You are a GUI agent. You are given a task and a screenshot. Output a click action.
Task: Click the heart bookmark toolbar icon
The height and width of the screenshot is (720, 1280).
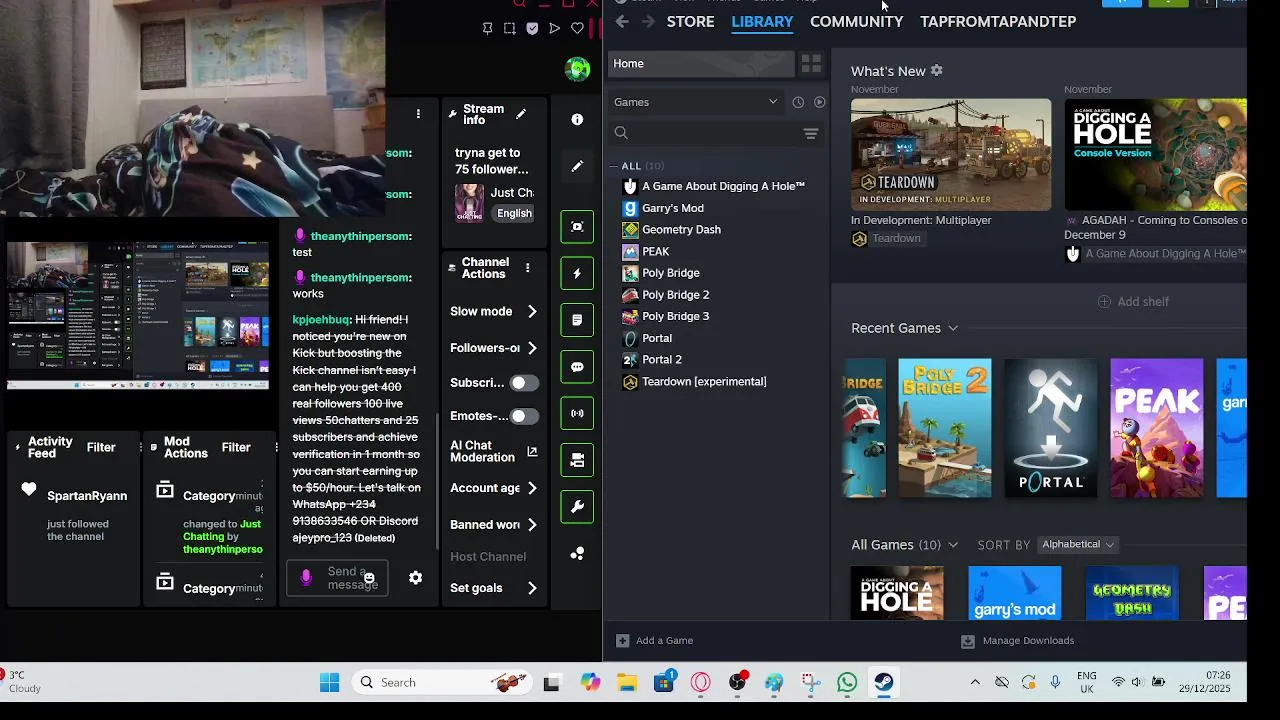coord(577,28)
